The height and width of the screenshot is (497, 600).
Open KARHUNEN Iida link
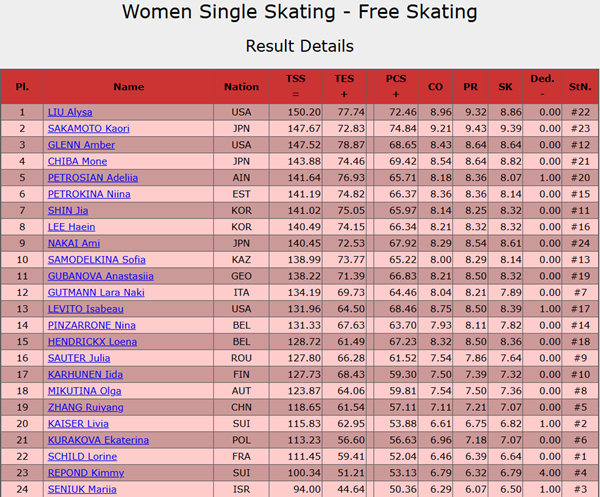click(x=85, y=375)
